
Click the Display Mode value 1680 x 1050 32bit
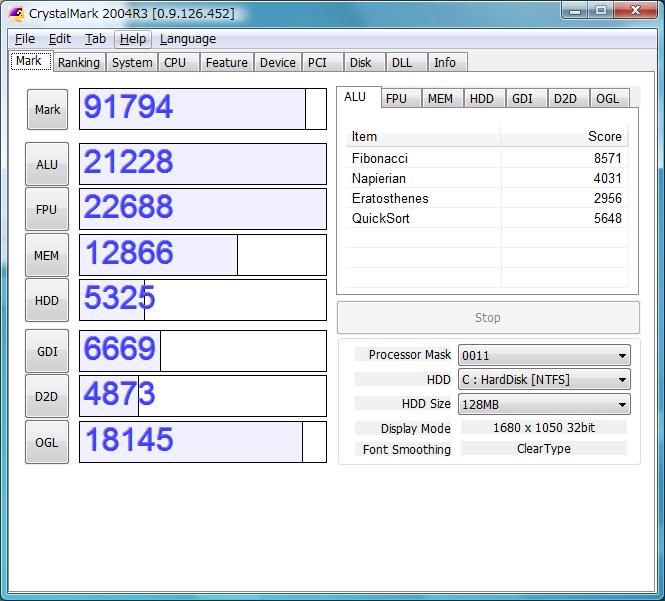click(544, 428)
